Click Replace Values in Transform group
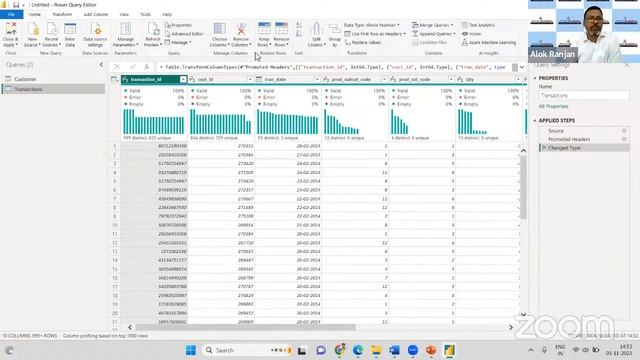The width and height of the screenshot is (640, 360). point(363,42)
